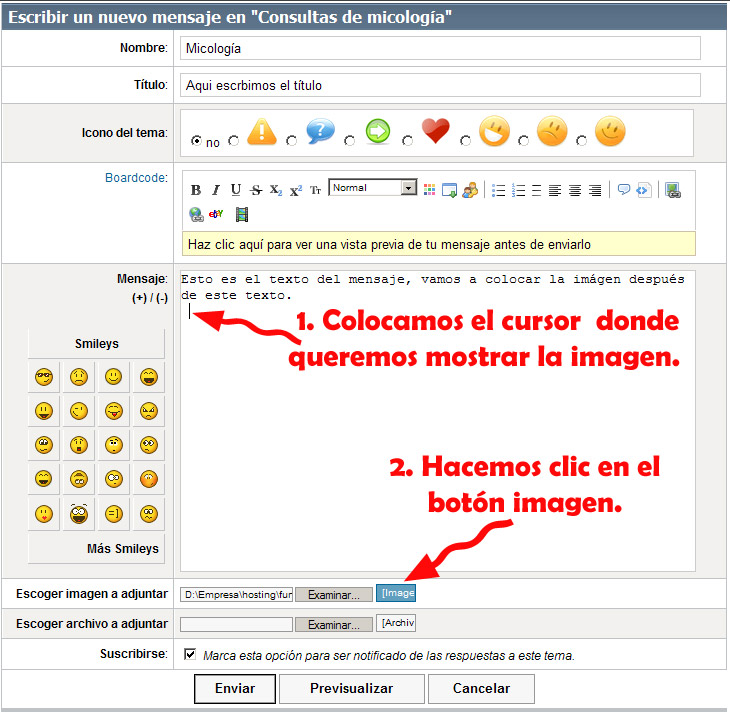730x715 pixels.
Task: Open the Boardcode help link
Action: tap(135, 178)
